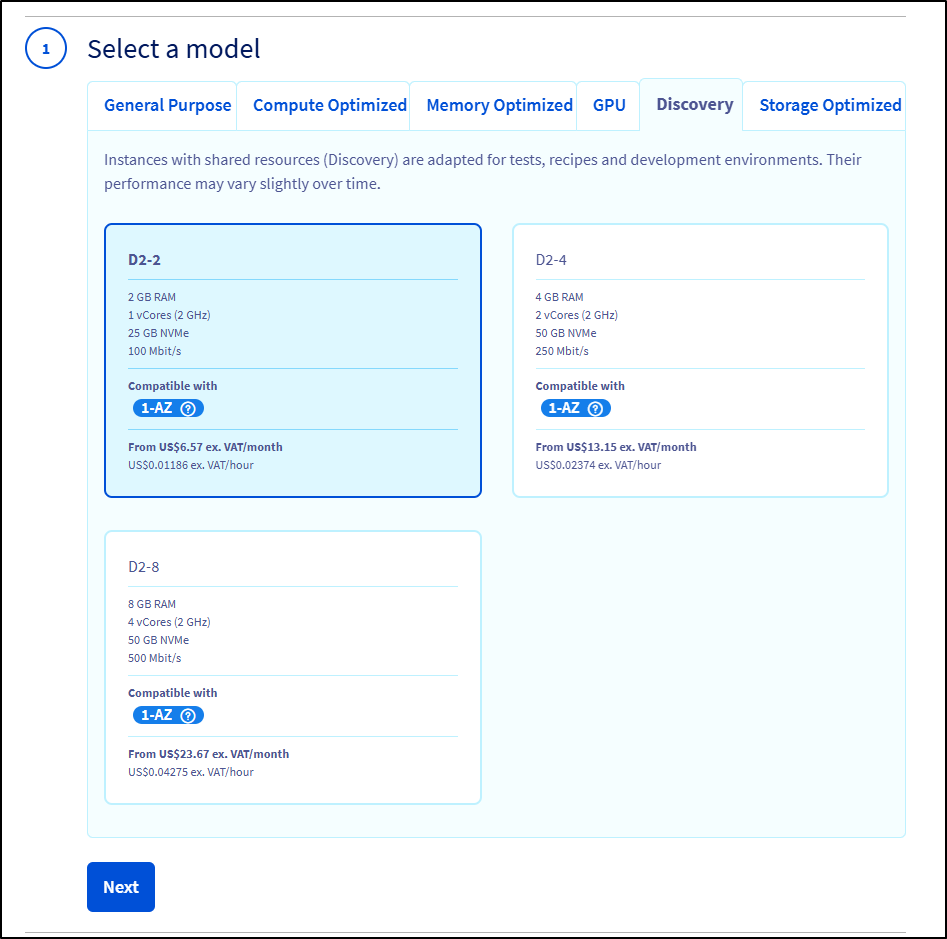This screenshot has height=939, width=947.
Task: Click the D2-4 US$13.15 monthly price text
Action: tap(615, 447)
